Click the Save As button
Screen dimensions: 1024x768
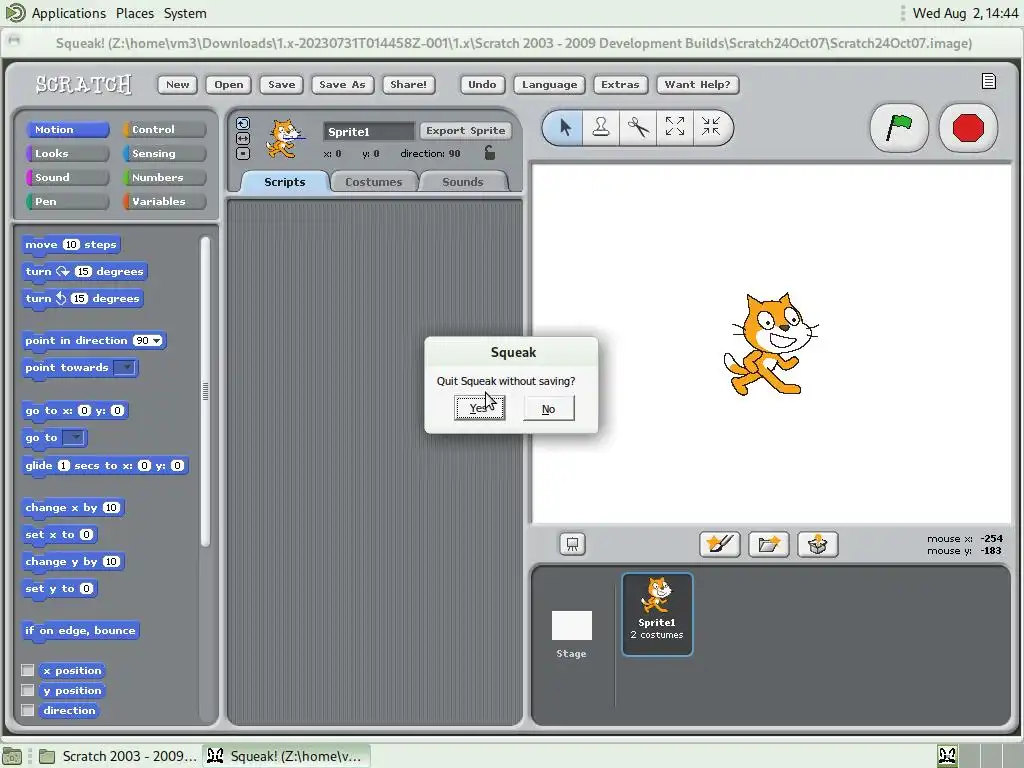click(342, 84)
